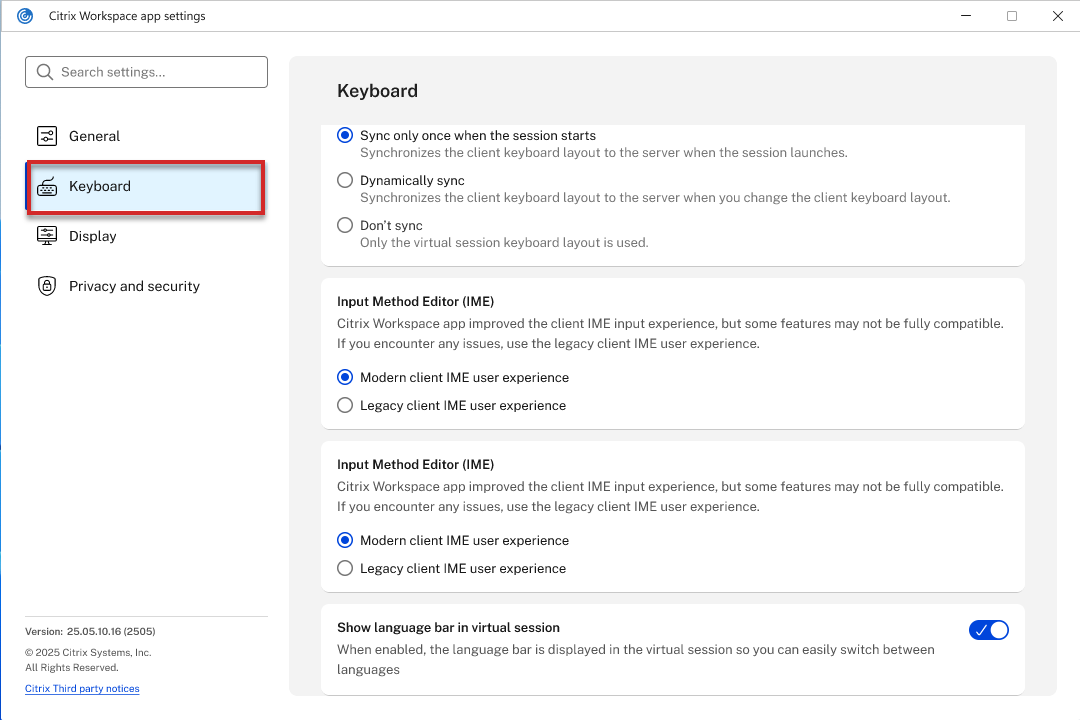The width and height of the screenshot is (1080, 720).
Task: Click the Display monitor icon
Action: tap(47, 236)
